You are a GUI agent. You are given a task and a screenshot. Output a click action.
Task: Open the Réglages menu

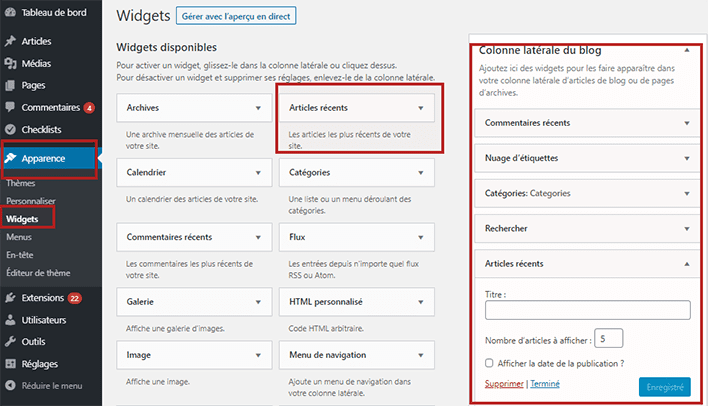[40, 364]
